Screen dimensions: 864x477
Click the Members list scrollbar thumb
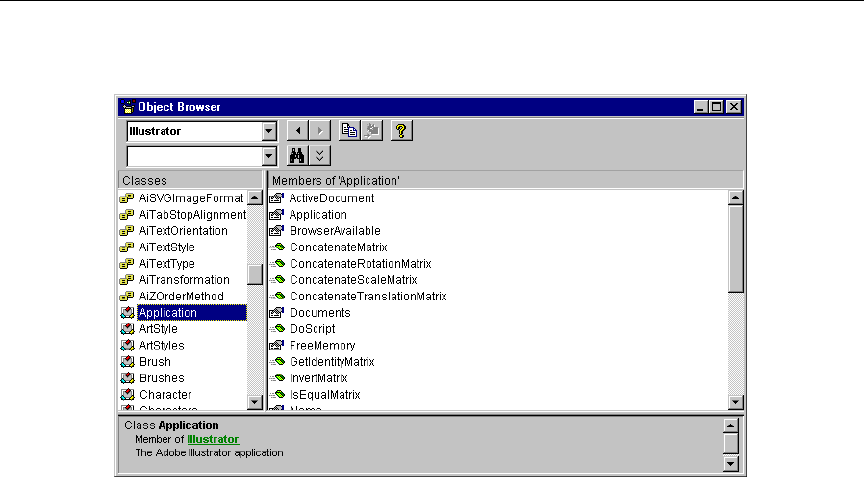pyautogui.click(x=736, y=249)
